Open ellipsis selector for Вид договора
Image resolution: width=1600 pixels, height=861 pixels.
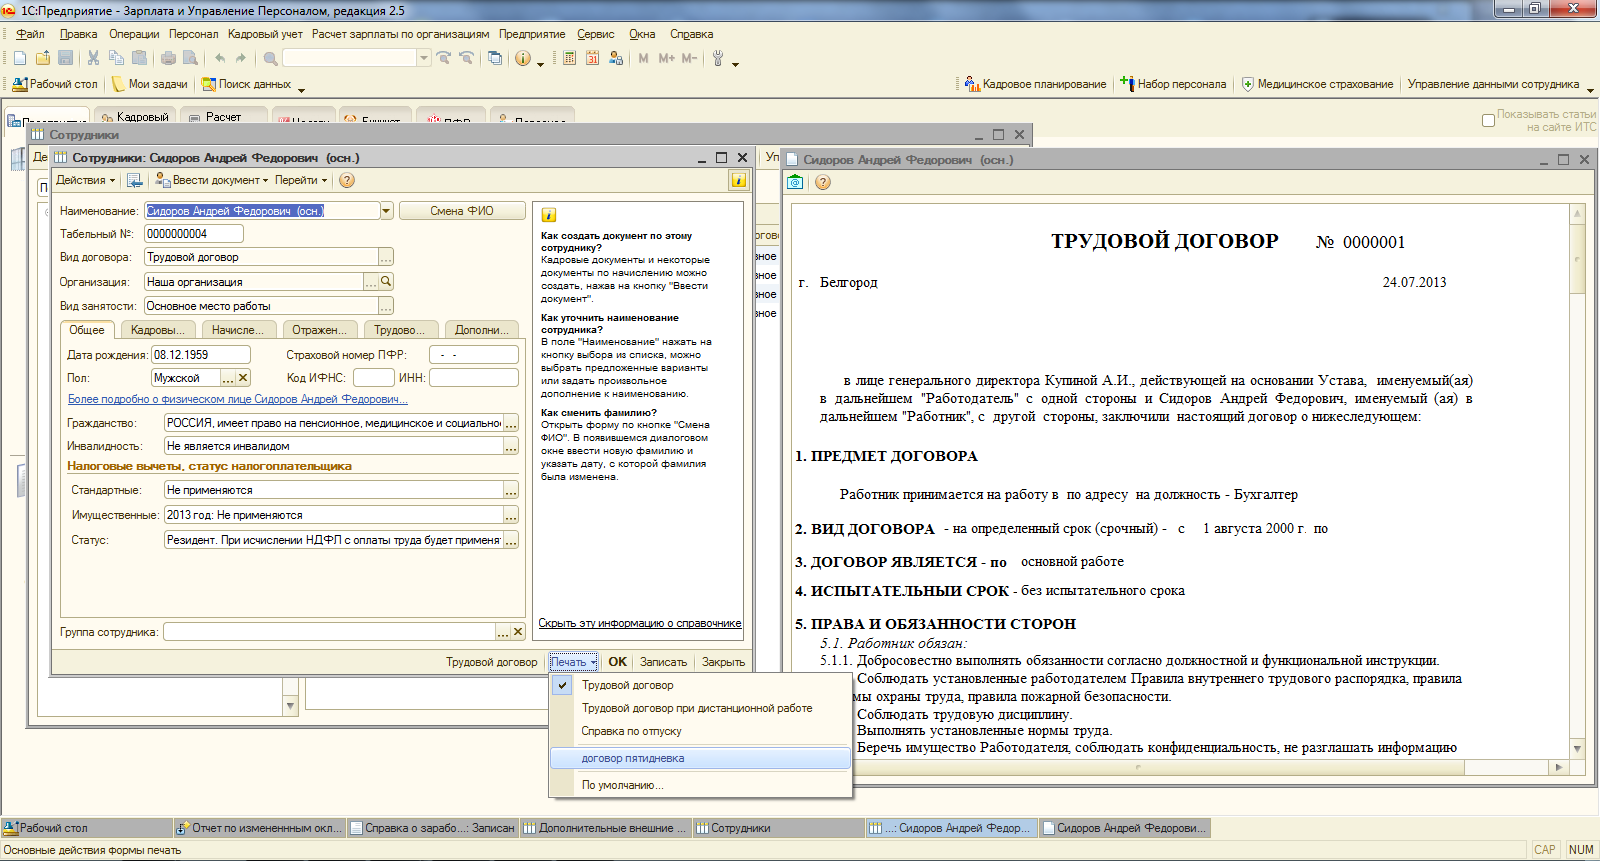386,257
